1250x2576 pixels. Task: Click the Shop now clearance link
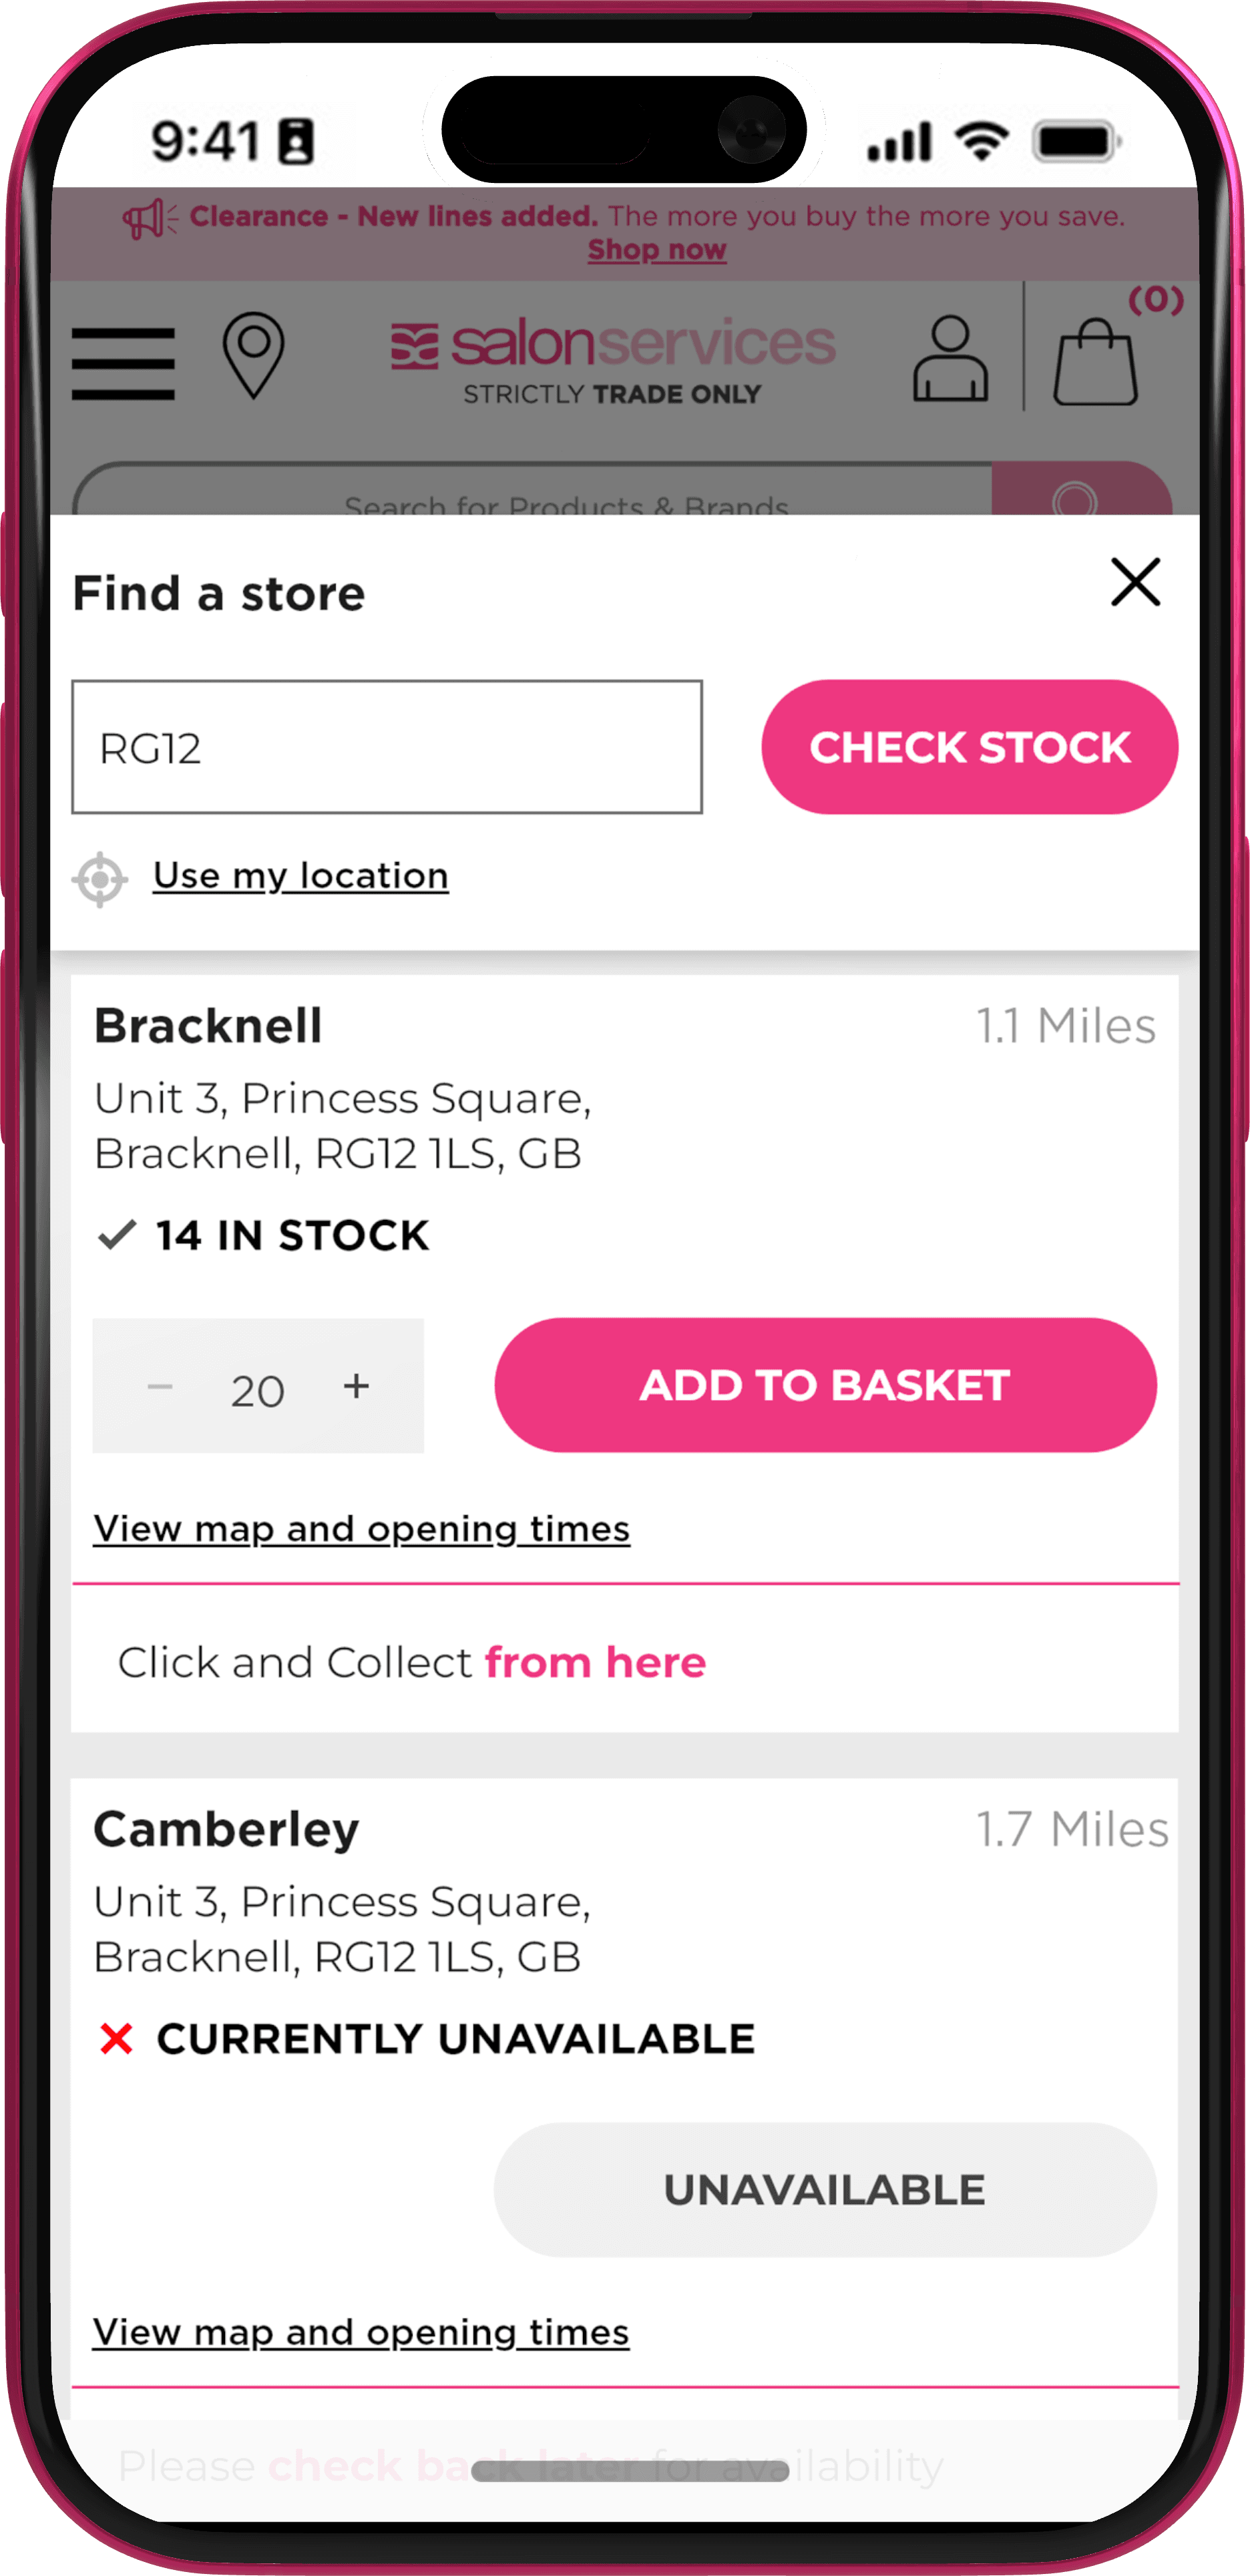(x=657, y=250)
